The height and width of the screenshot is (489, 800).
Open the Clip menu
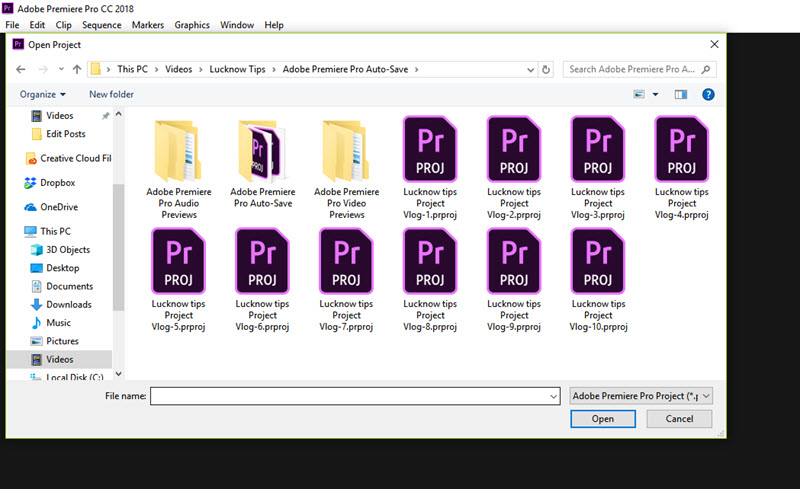pyautogui.click(x=63, y=25)
